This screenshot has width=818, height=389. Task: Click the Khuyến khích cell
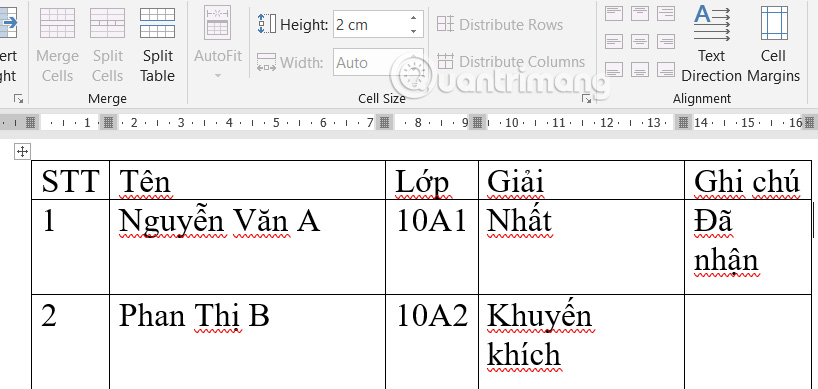581,342
